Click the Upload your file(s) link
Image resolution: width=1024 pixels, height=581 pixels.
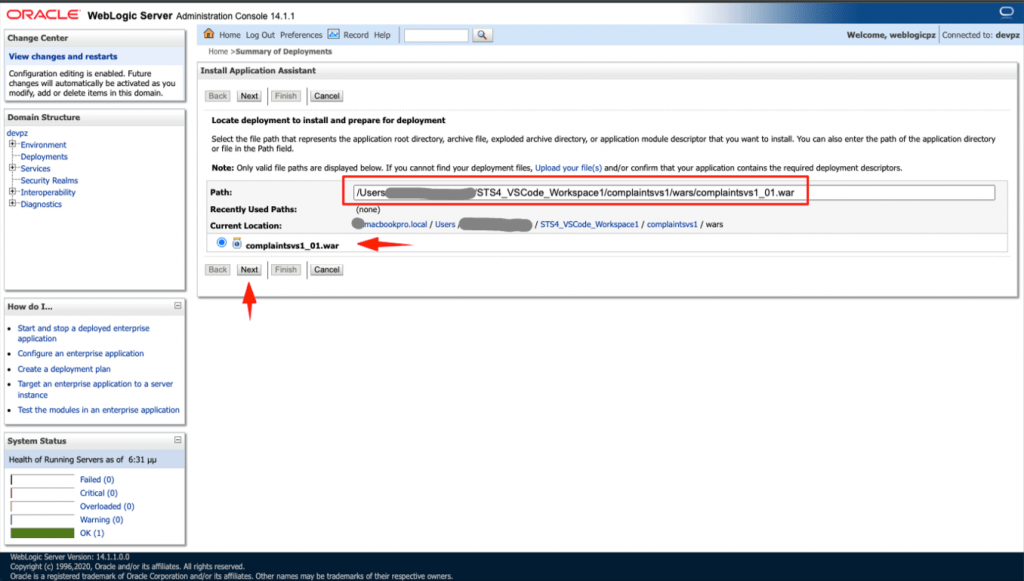click(x=568, y=168)
